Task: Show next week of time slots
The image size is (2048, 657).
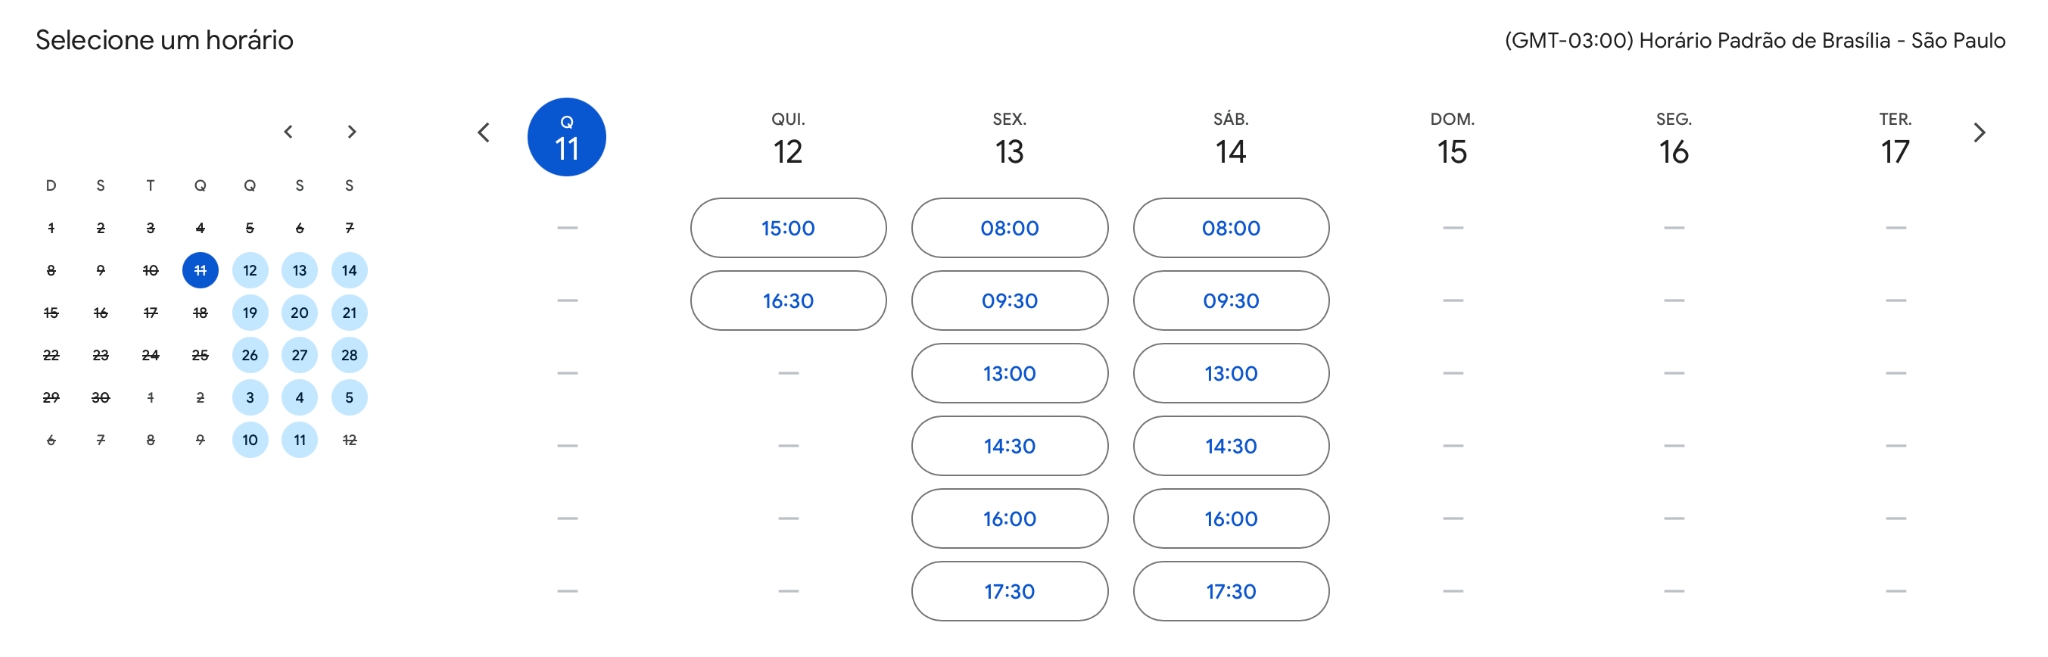Action: pyautogui.click(x=1979, y=133)
